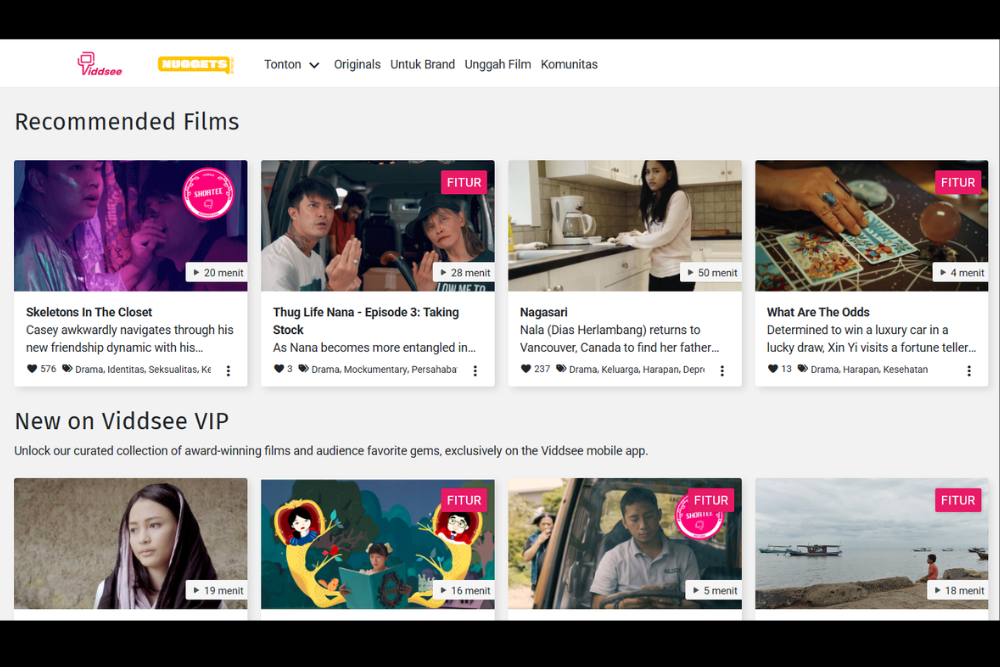
Task: Open the Nuggets logo link
Action: (x=196, y=64)
